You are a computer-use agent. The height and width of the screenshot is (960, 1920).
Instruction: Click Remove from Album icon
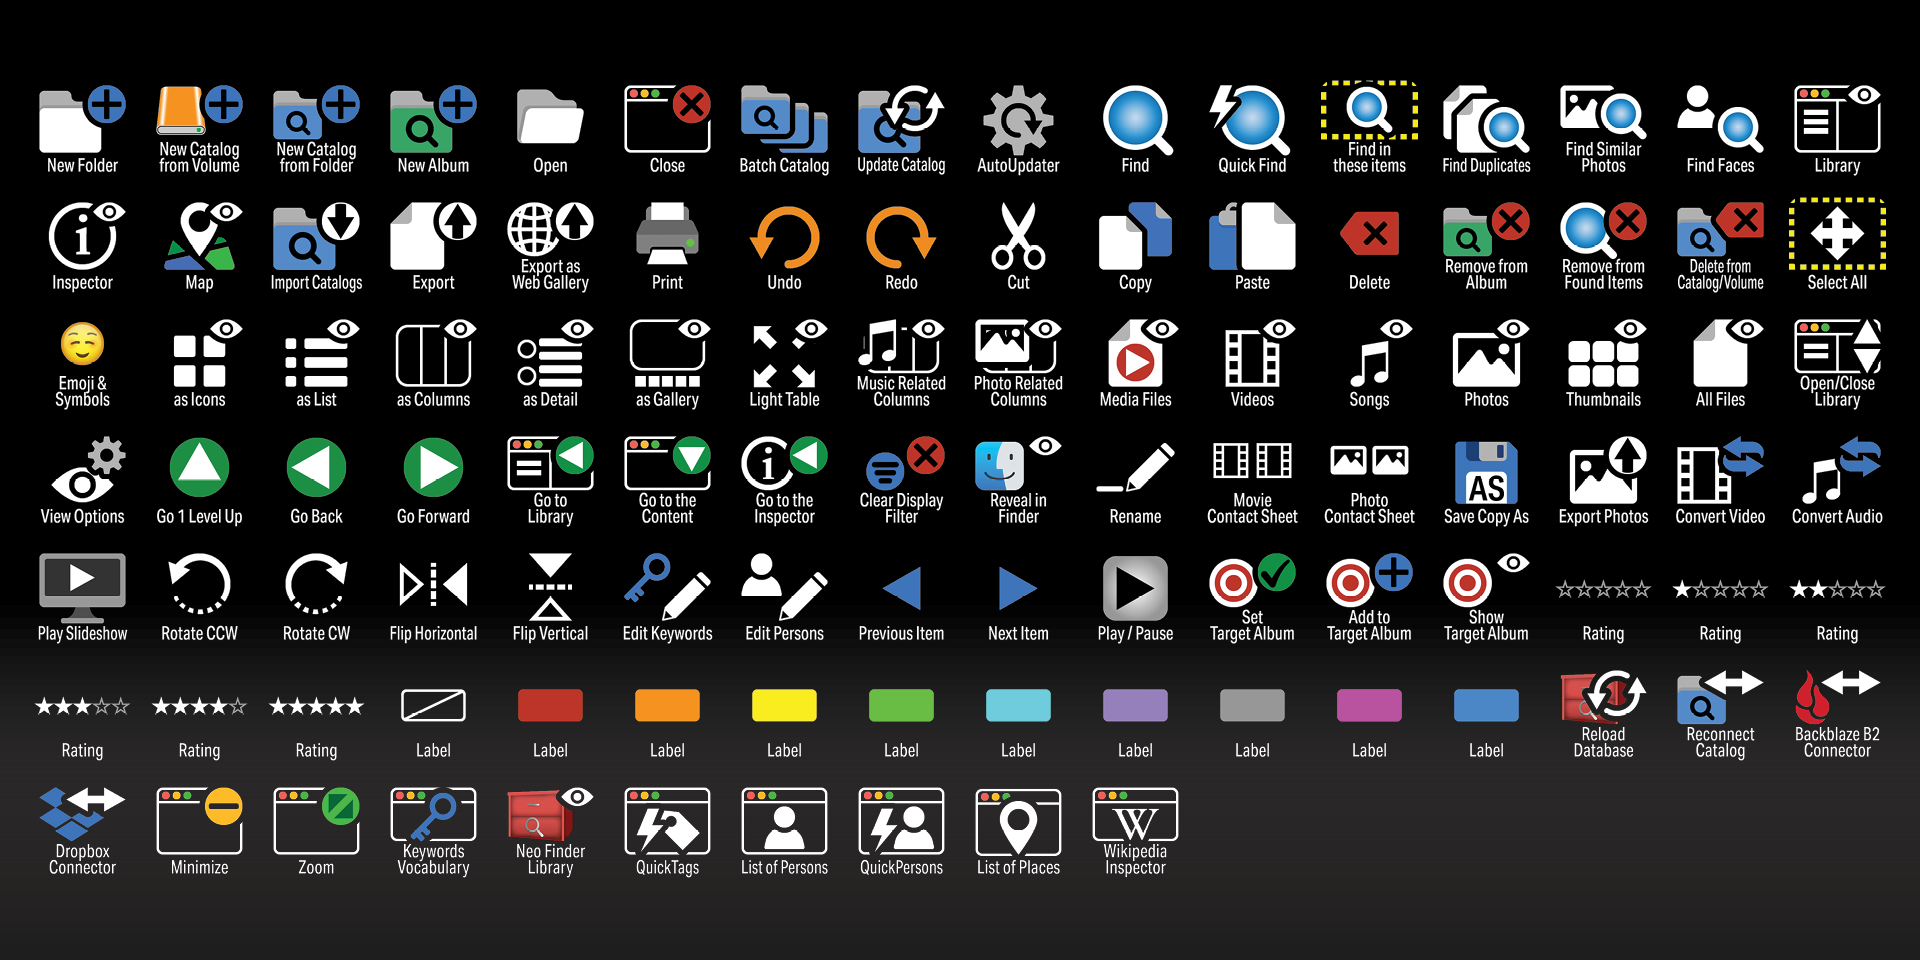point(1486,228)
